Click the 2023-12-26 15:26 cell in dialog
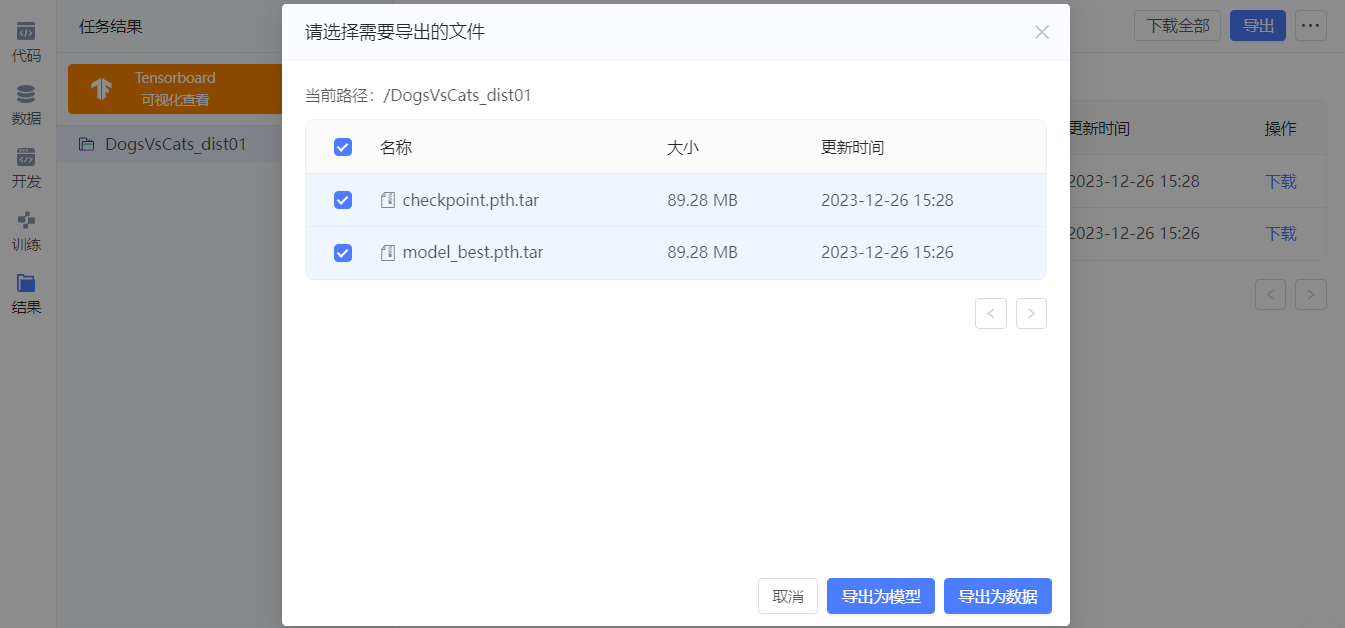 click(x=887, y=253)
